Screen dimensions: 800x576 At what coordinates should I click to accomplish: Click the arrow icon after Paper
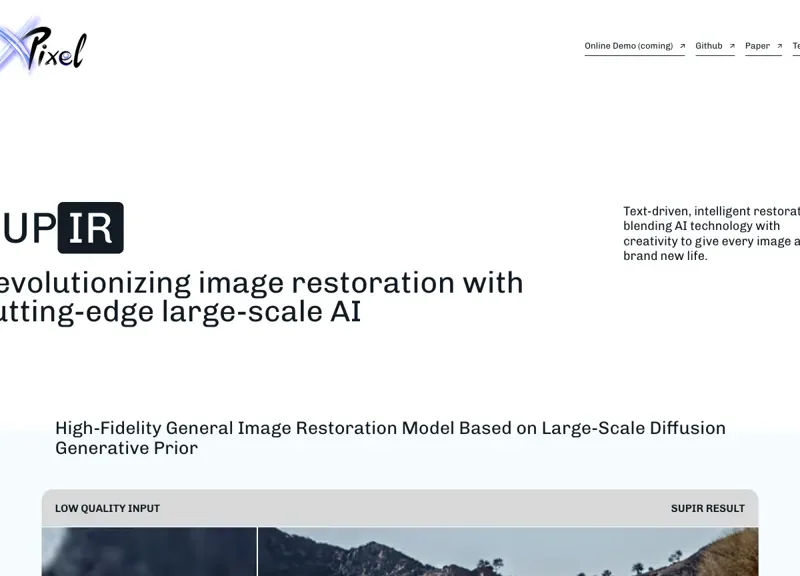pyautogui.click(x=779, y=46)
